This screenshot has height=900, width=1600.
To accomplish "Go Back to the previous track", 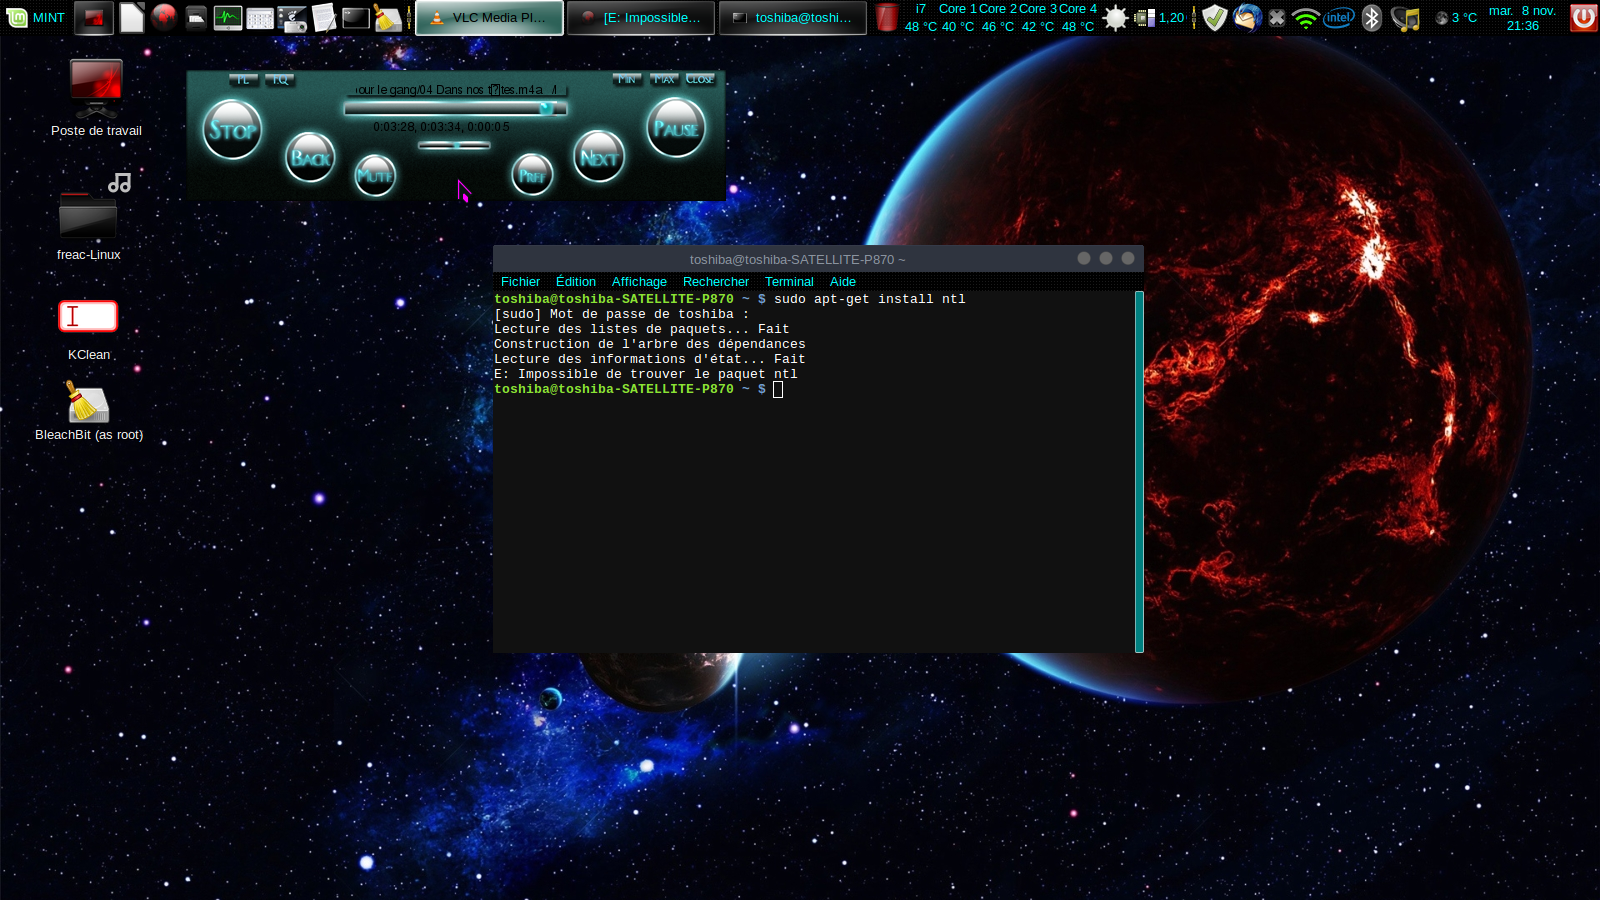I will coord(310,157).
